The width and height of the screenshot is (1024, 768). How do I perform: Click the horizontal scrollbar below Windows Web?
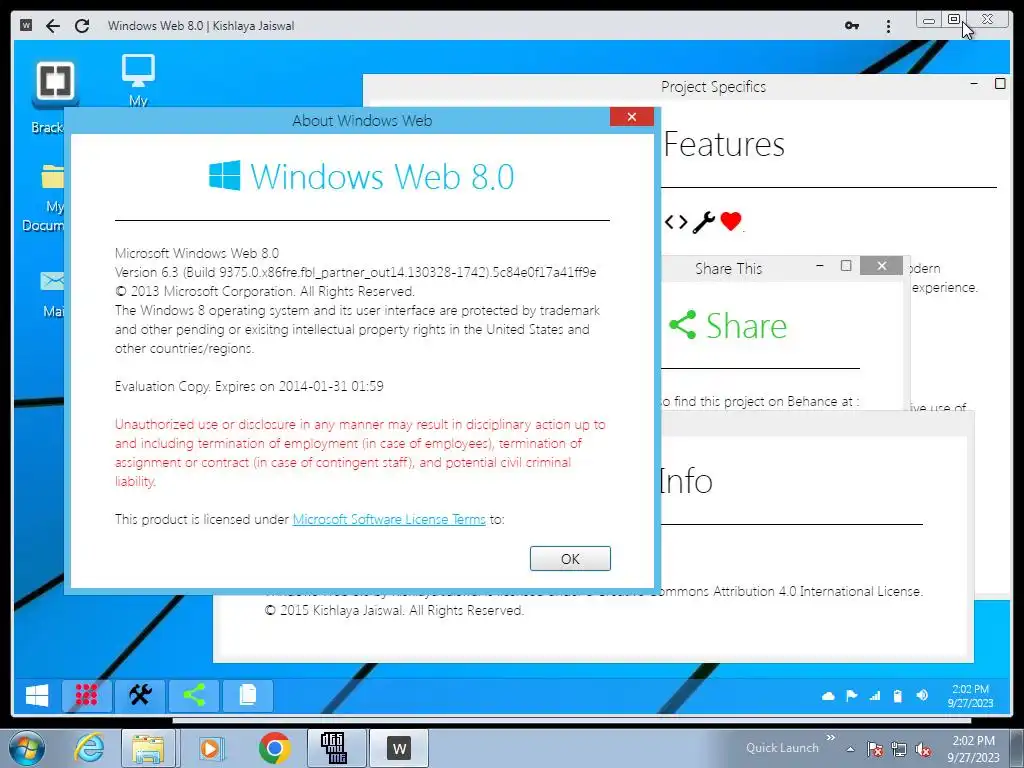(571, 721)
